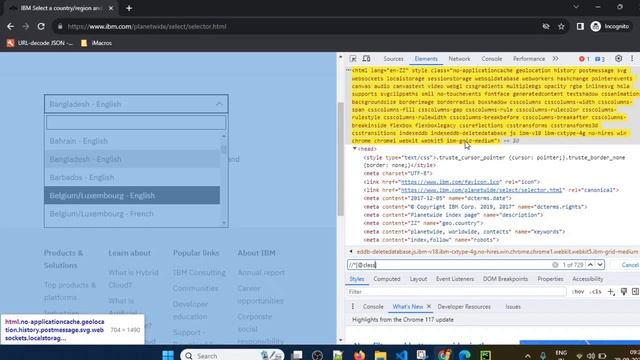
Task: Select the Properties pane tab
Action: [550, 279]
